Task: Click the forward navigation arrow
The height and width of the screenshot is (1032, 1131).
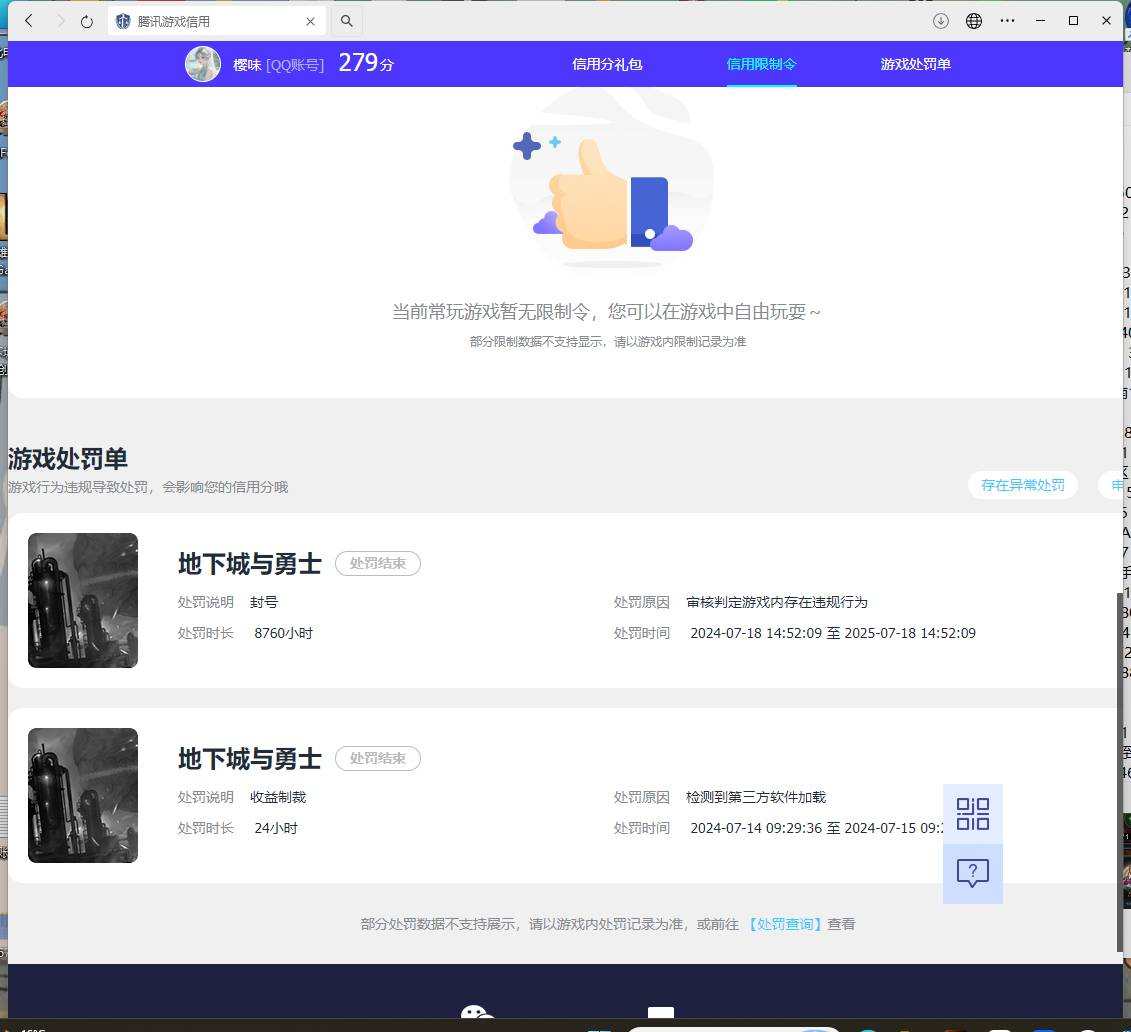Action: (60, 21)
